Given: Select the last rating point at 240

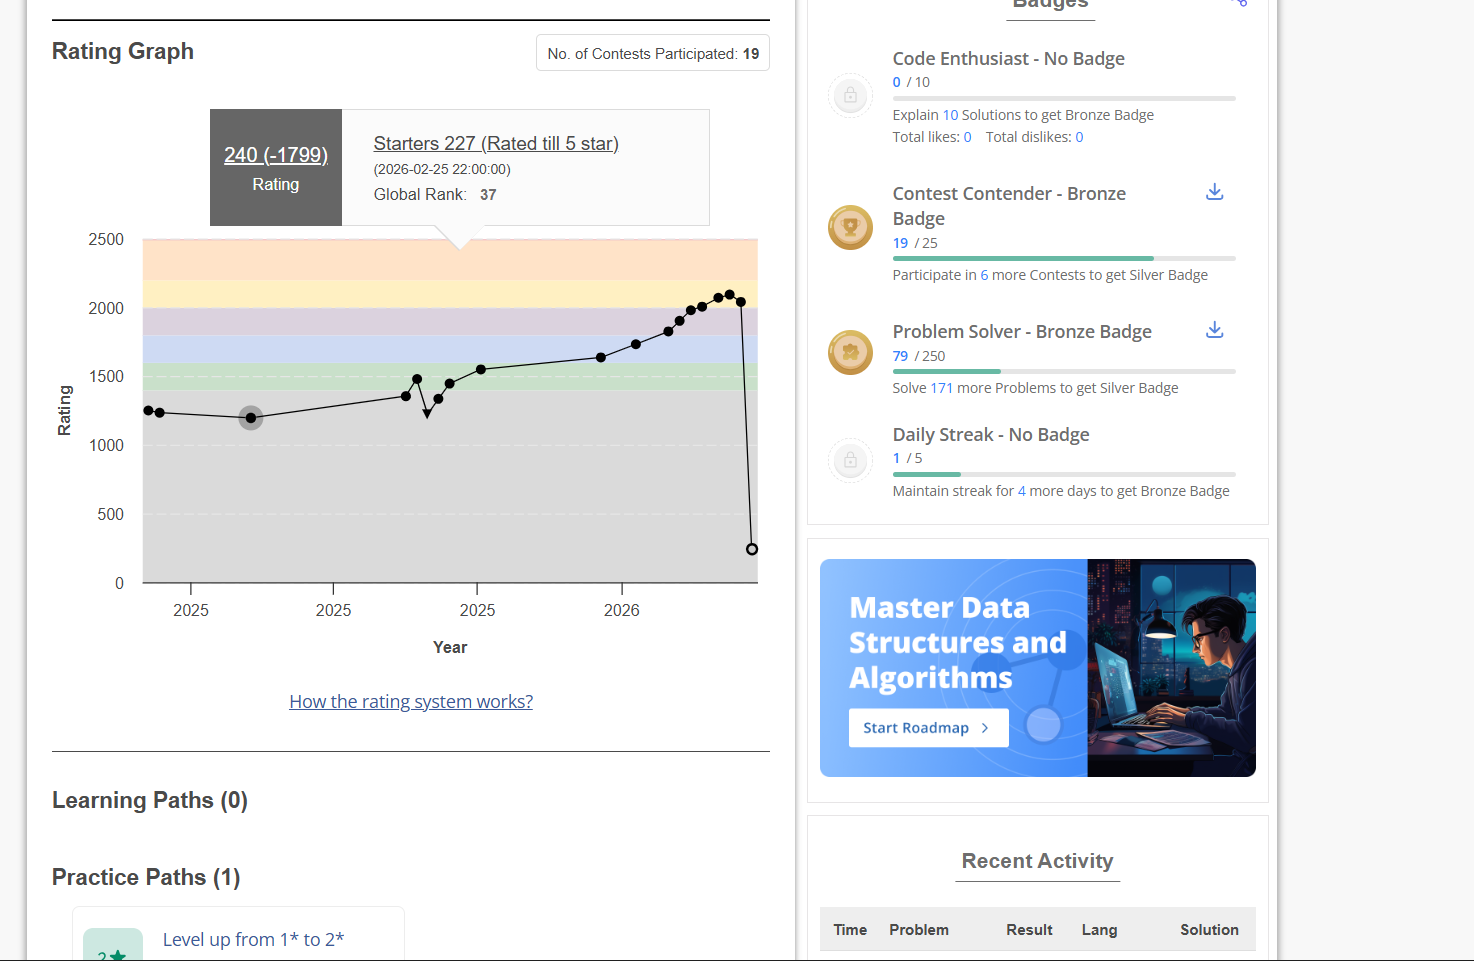Looking at the screenshot, I should point(752,549).
